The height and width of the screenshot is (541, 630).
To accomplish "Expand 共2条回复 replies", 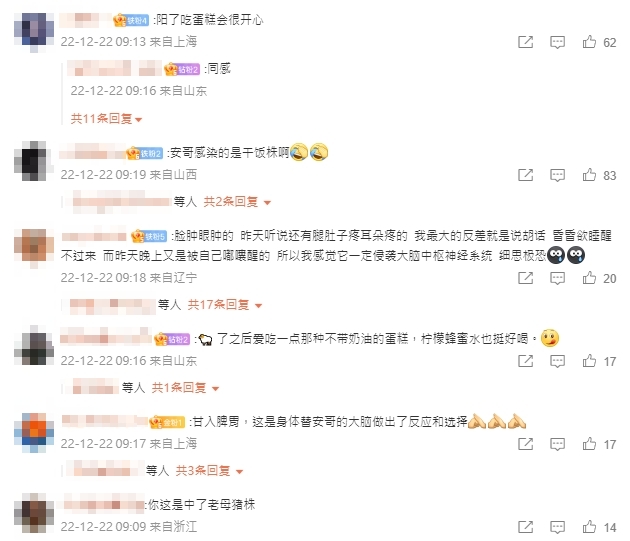I will point(237,201).
